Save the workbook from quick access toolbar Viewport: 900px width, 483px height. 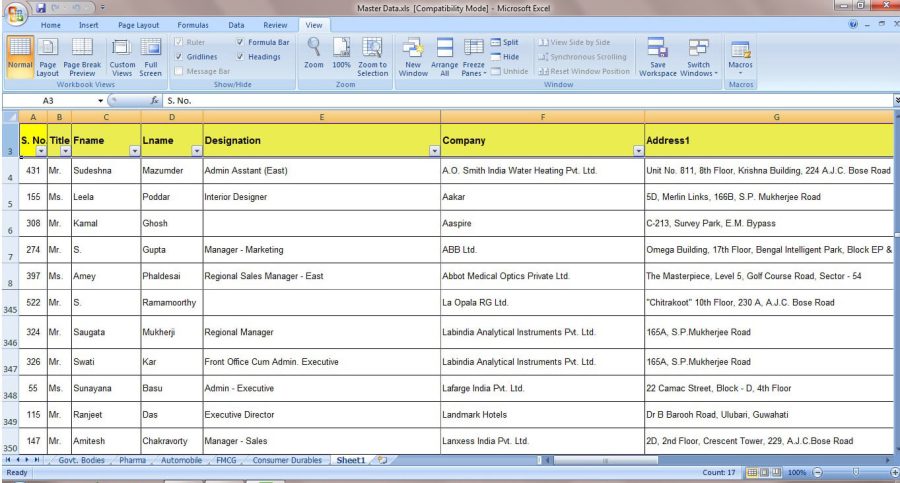(41, 8)
